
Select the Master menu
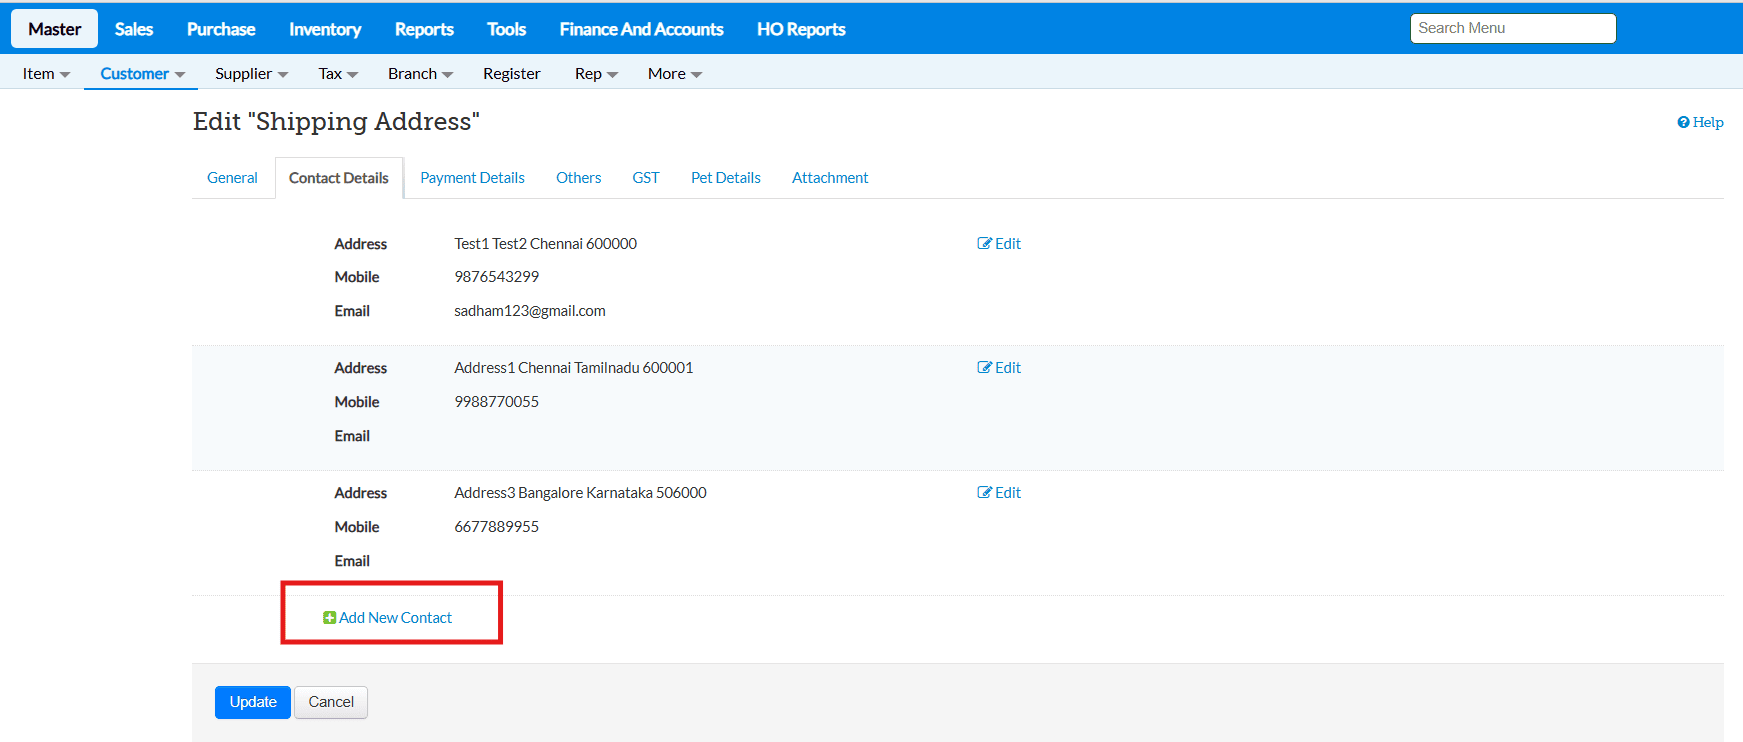pyautogui.click(x=55, y=29)
